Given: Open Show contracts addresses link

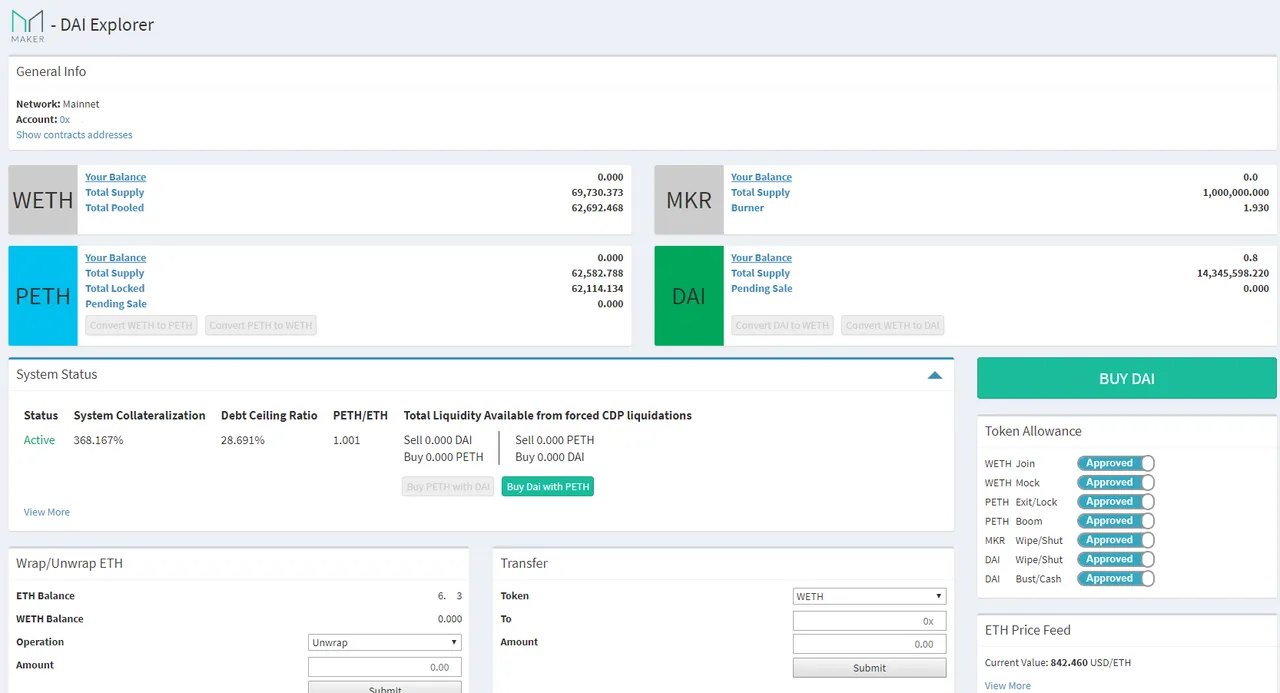Looking at the screenshot, I should [74, 135].
